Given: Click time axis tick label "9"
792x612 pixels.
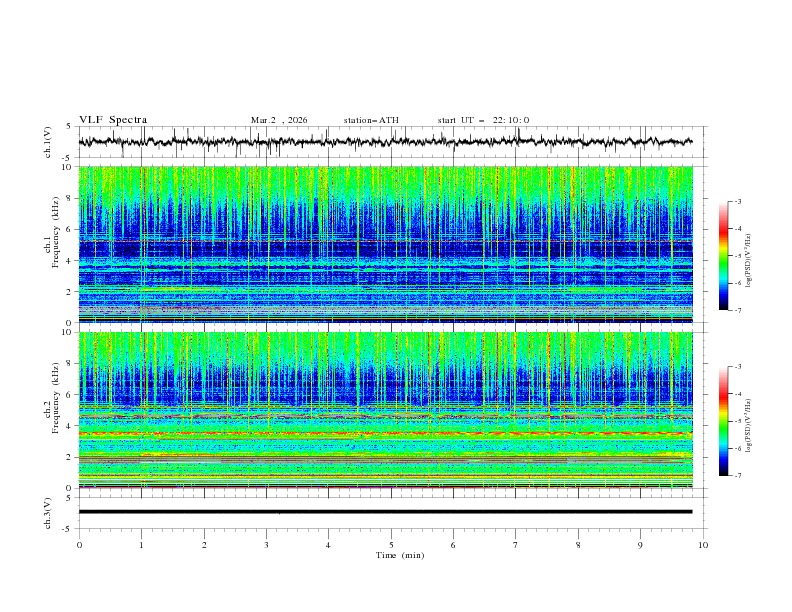Looking at the screenshot, I should (x=640, y=545).
